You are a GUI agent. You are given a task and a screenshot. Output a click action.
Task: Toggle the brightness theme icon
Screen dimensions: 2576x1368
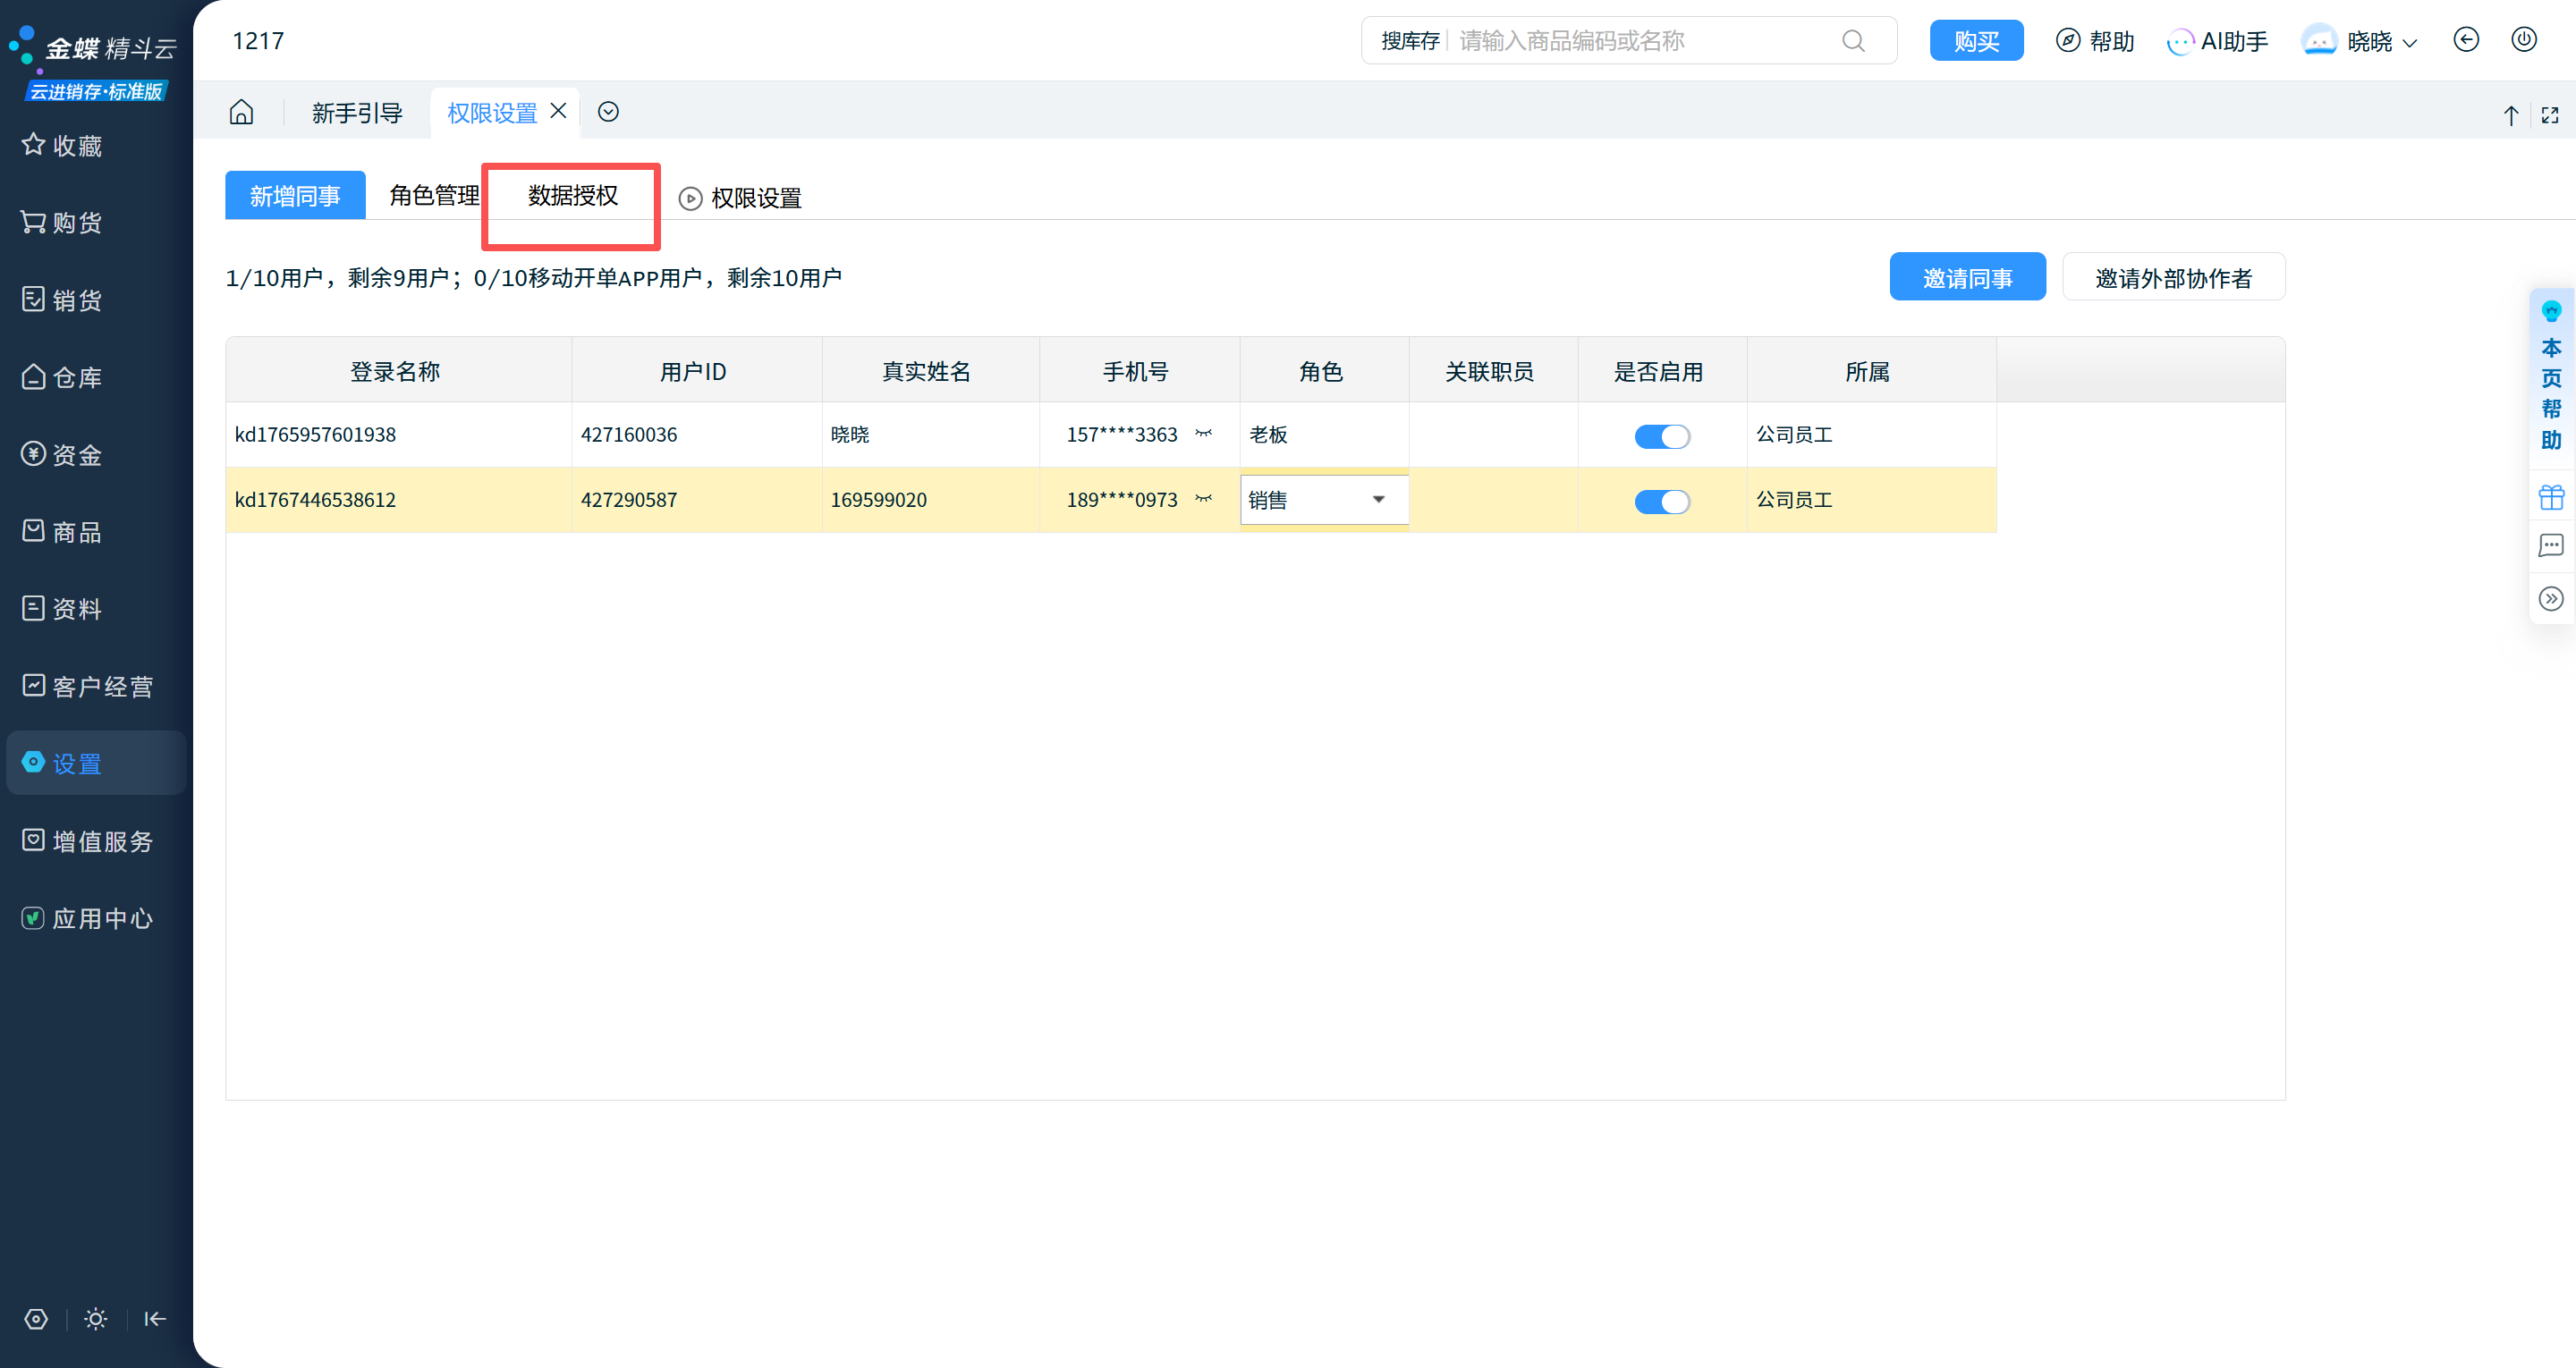[96, 1319]
